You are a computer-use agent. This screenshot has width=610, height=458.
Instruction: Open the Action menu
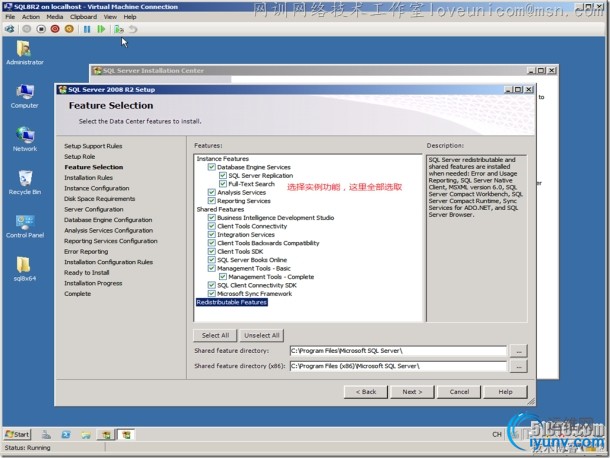pyautogui.click(x=31, y=17)
